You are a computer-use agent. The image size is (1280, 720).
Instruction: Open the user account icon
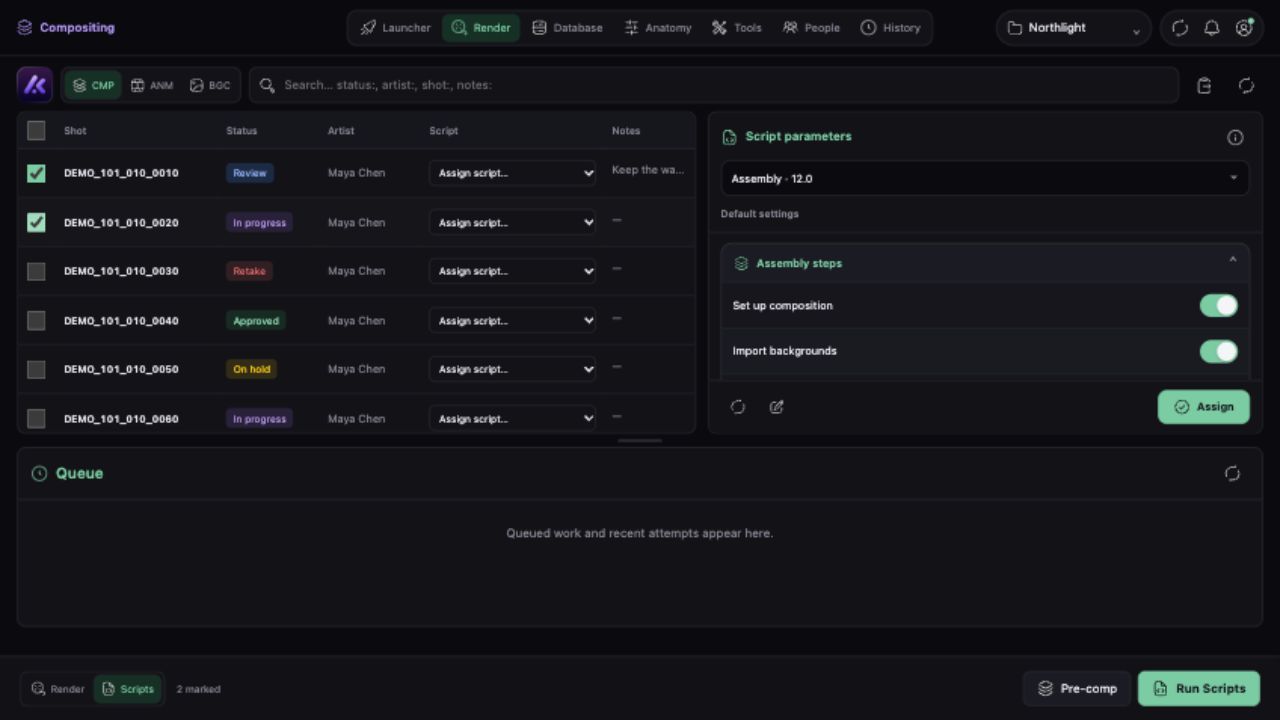(x=1244, y=28)
